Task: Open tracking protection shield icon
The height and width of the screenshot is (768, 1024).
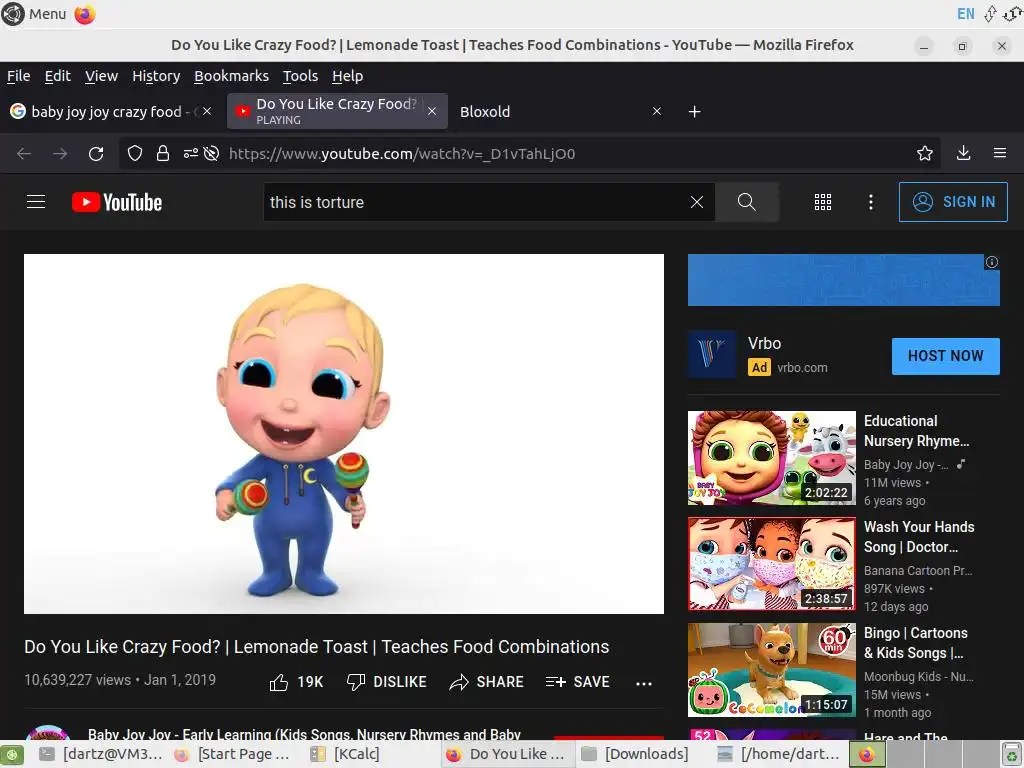Action: pyautogui.click(x=135, y=154)
